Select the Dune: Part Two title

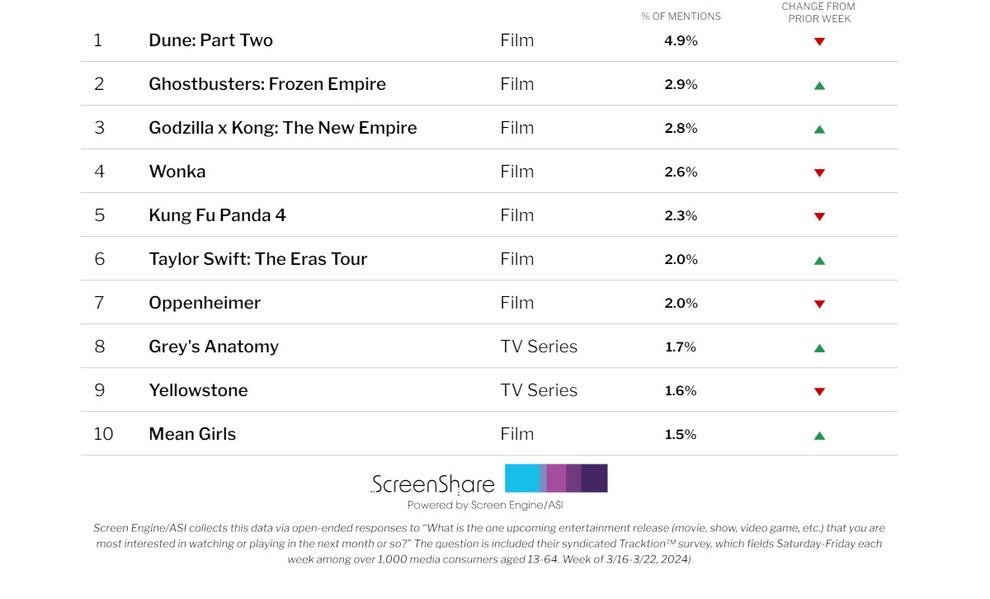(211, 40)
